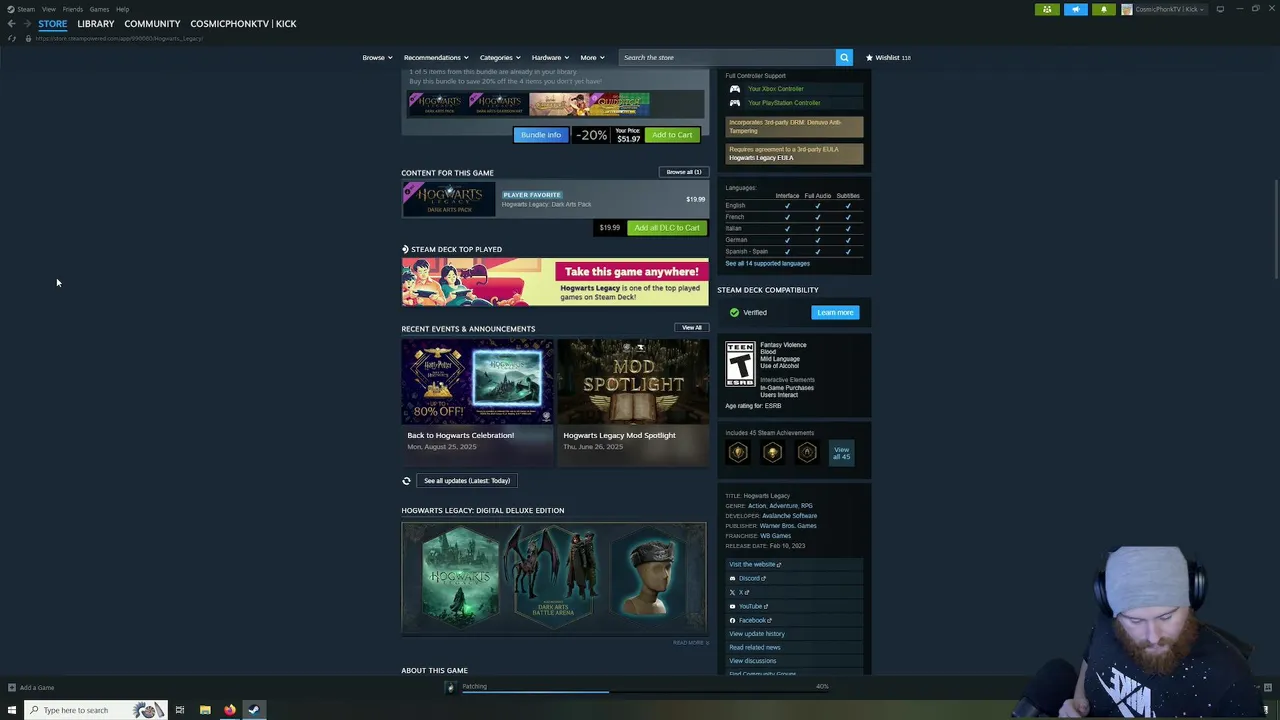Open the Windows Start menu
The width and height of the screenshot is (1280, 720).
click(x=11, y=710)
